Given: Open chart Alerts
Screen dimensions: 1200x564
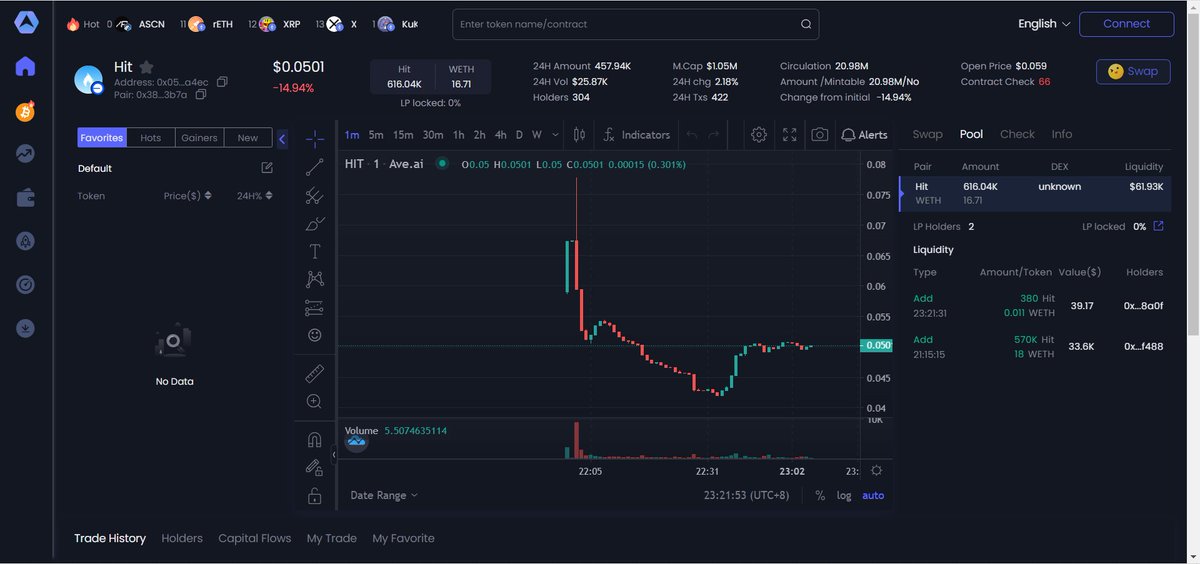Looking at the screenshot, I should click(x=864, y=135).
